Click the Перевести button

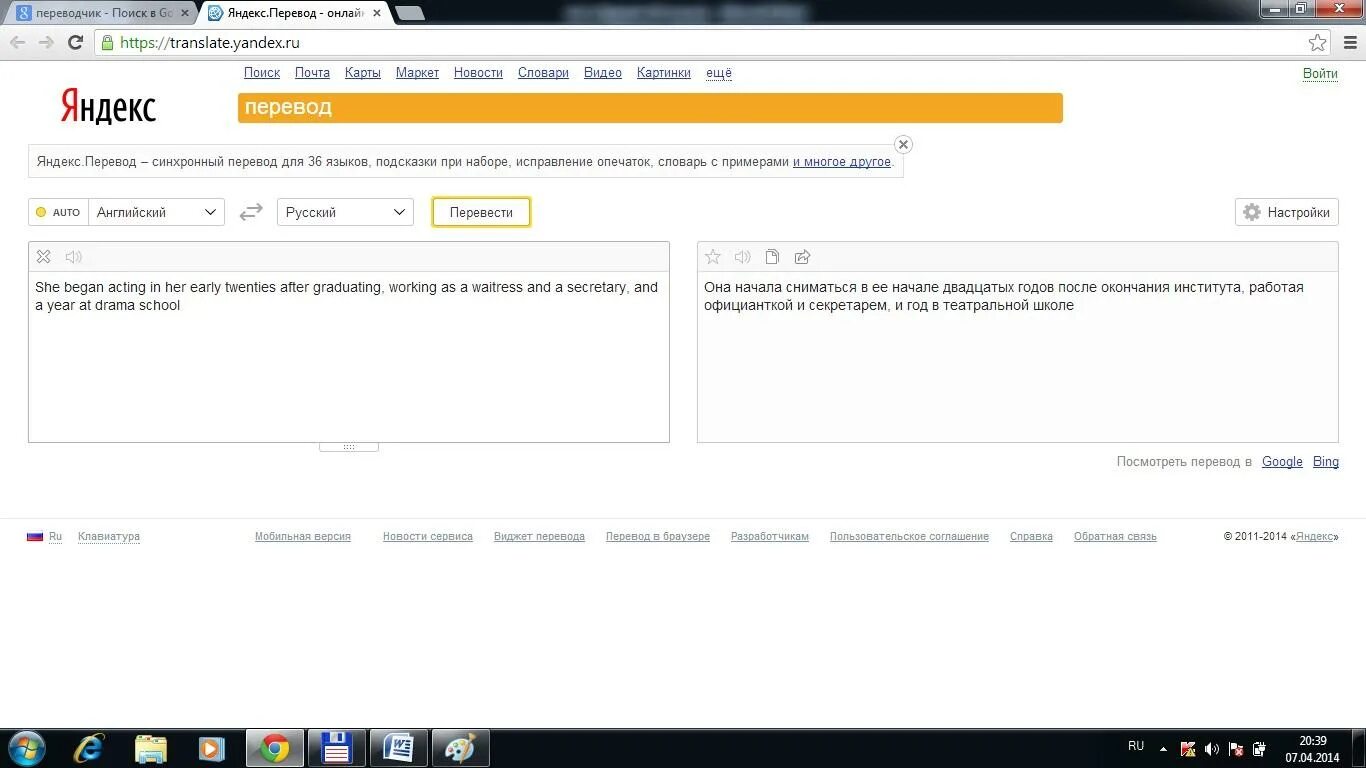click(481, 212)
